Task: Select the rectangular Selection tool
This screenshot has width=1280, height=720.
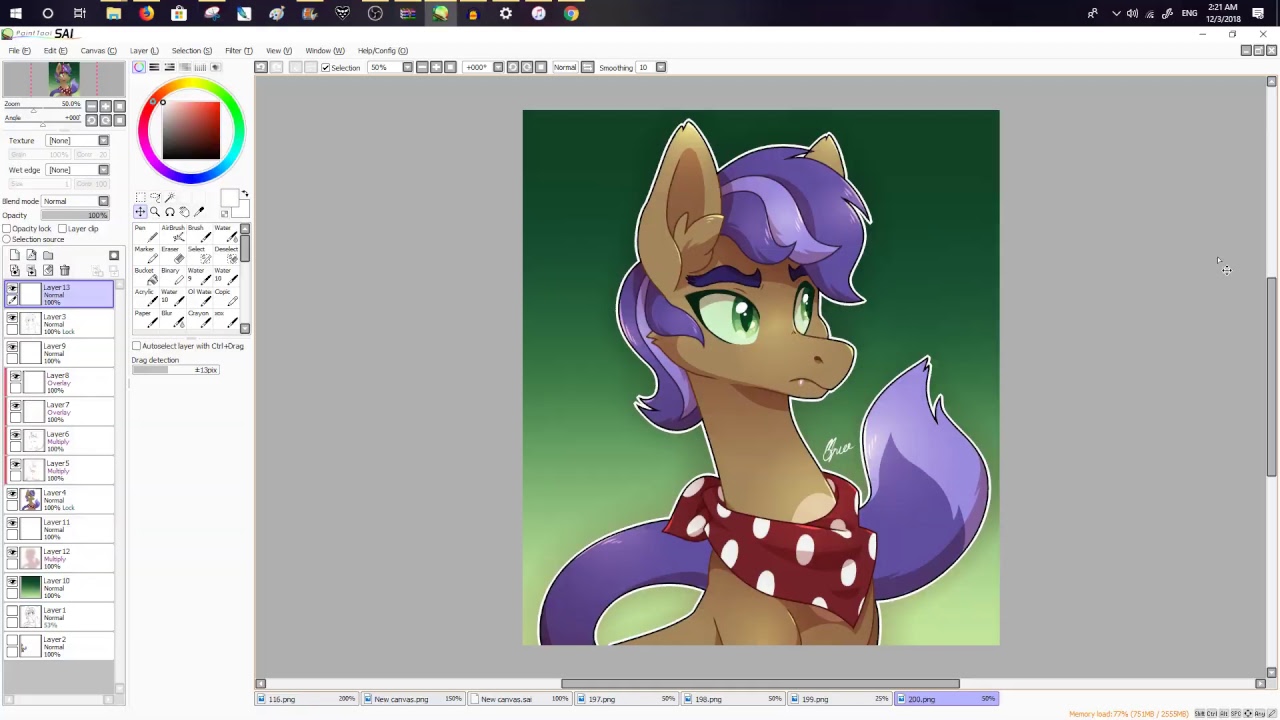Action: (x=140, y=197)
